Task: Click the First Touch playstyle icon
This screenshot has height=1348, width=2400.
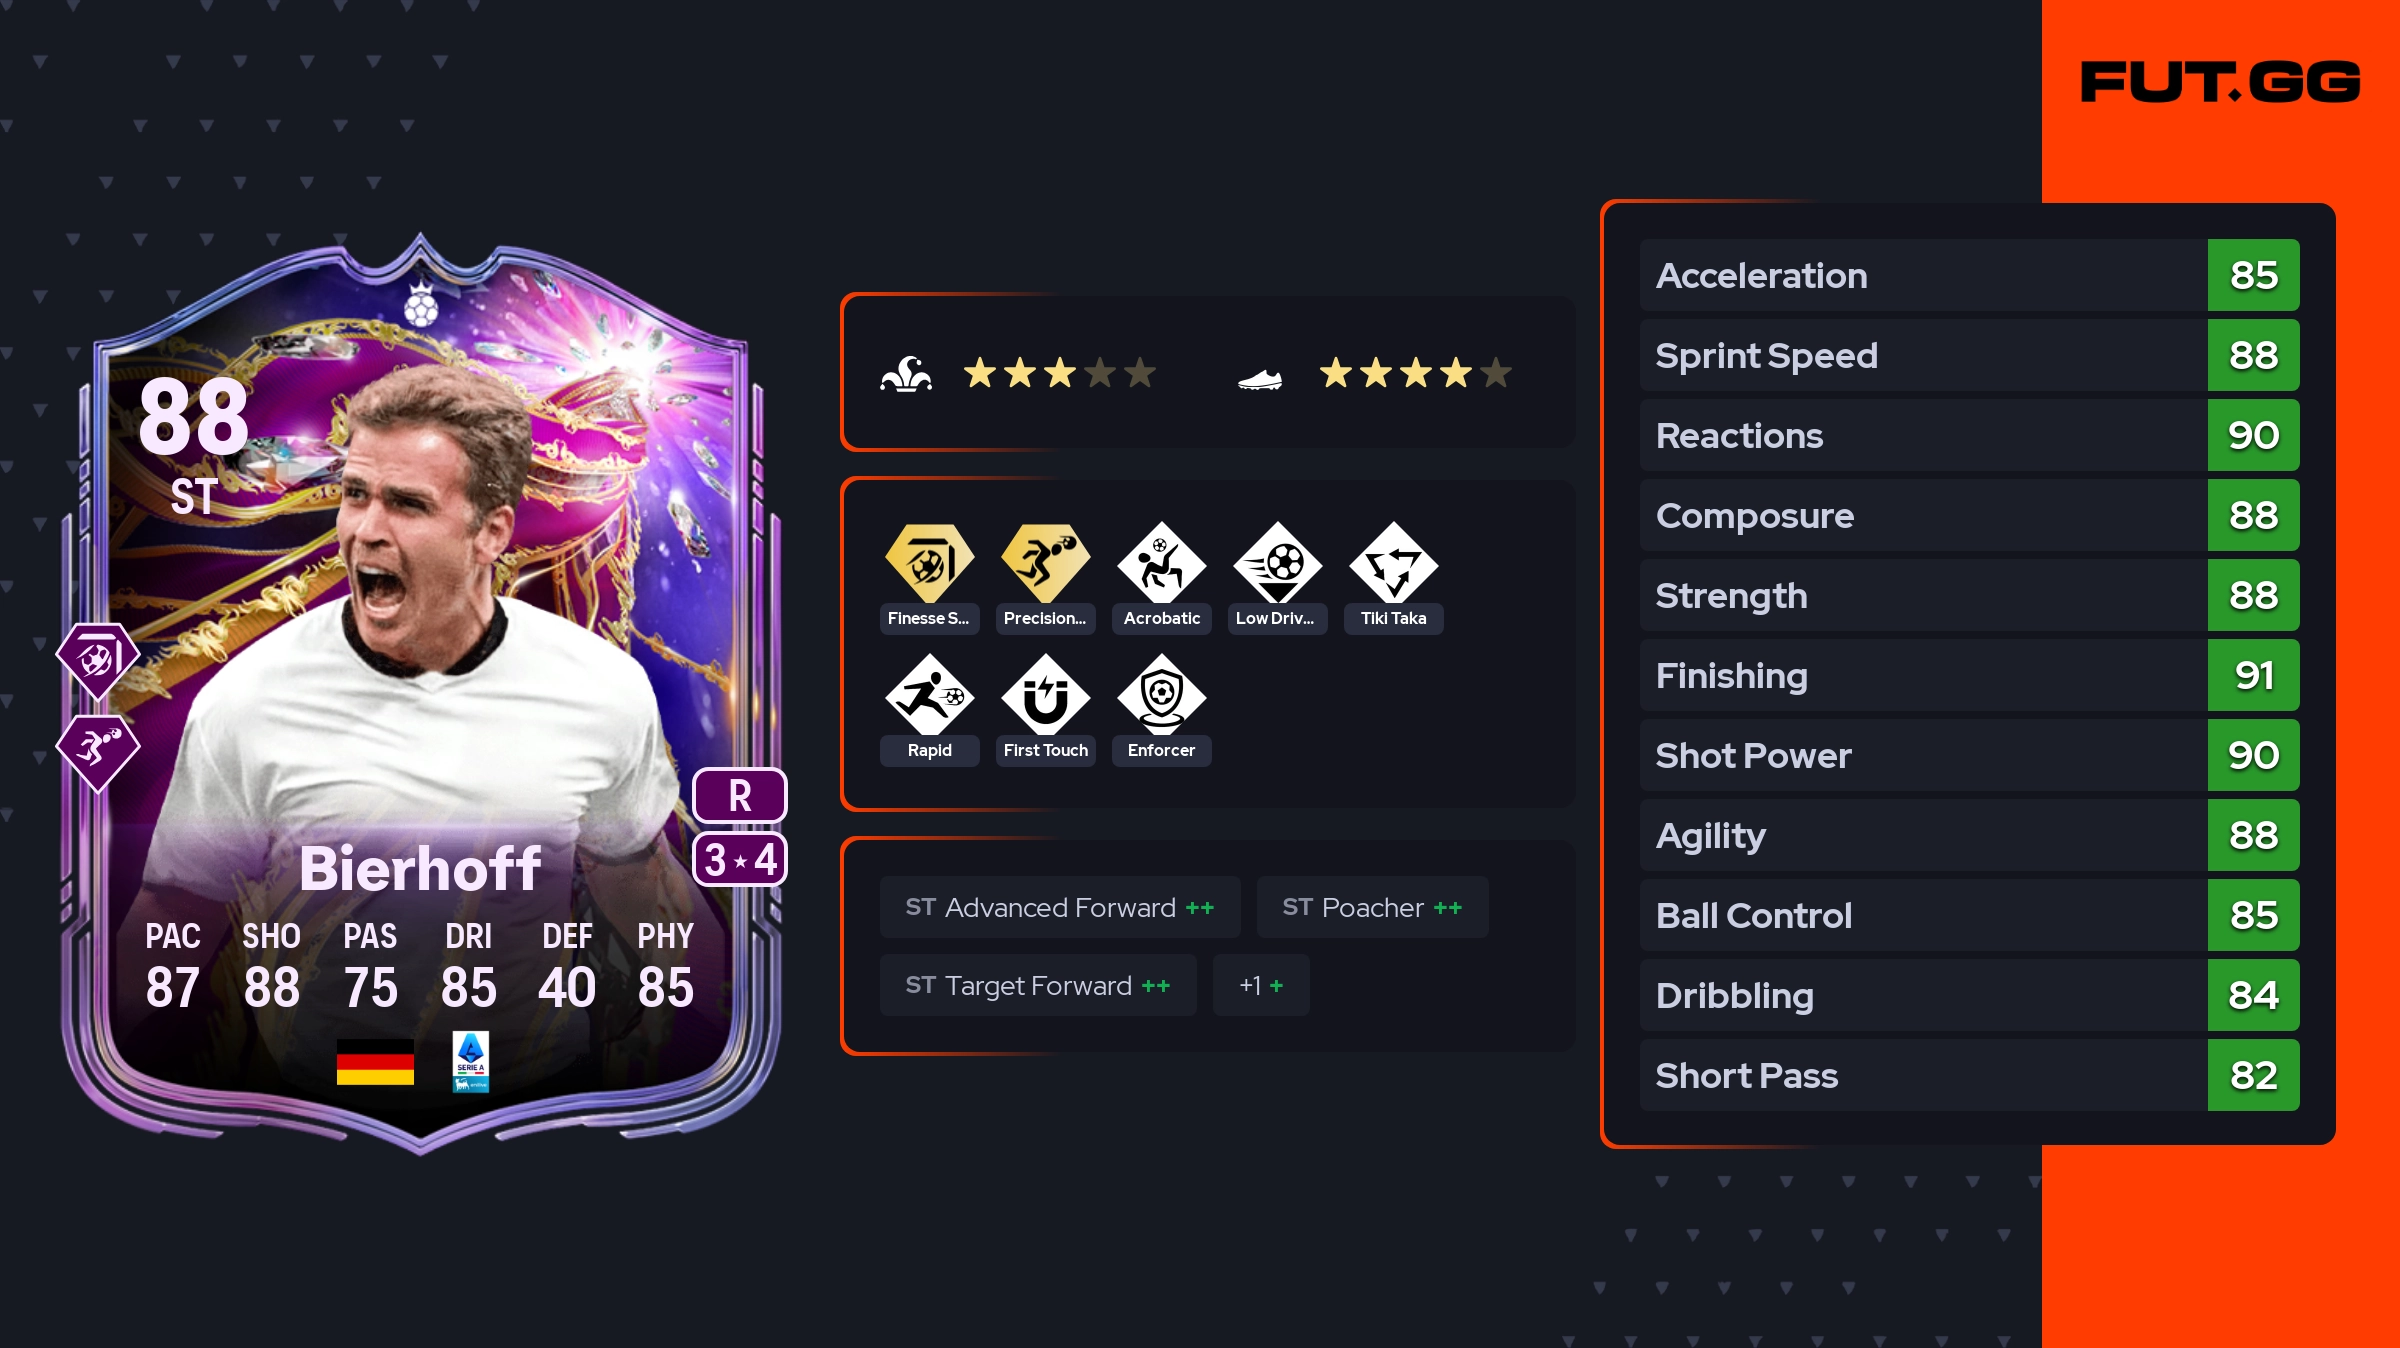Action: pyautogui.click(x=1045, y=695)
